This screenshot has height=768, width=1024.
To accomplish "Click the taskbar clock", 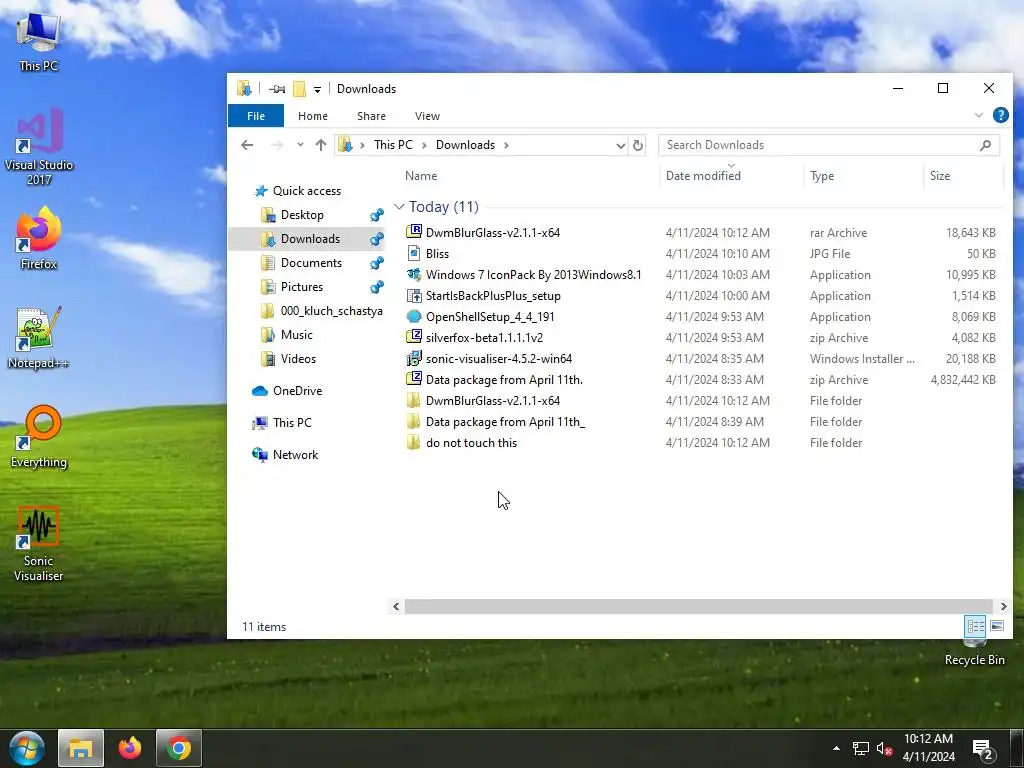I will [929, 748].
